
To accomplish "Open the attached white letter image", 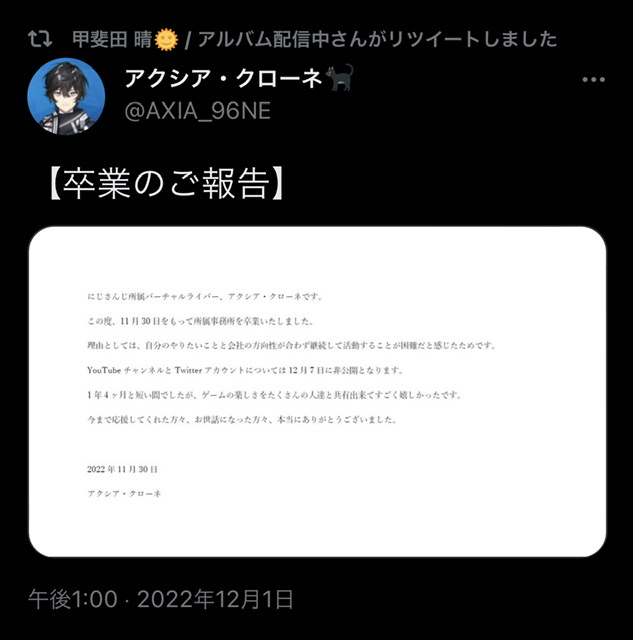I will tap(317, 392).
